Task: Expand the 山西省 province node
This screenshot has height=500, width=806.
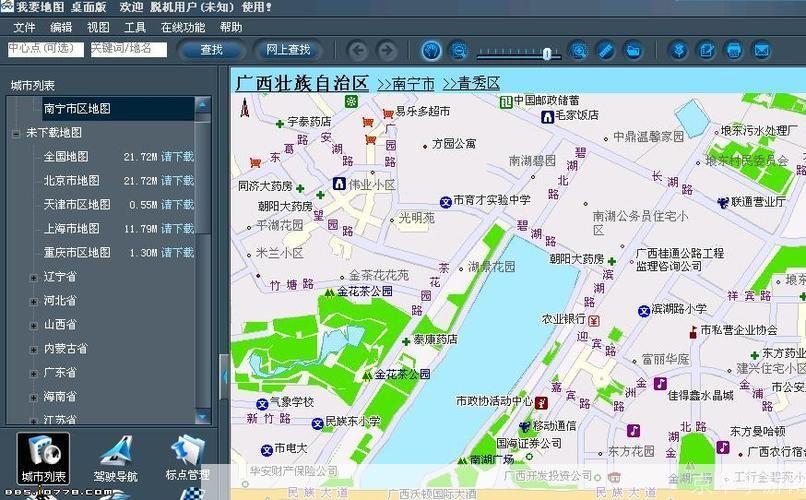Action: point(34,325)
